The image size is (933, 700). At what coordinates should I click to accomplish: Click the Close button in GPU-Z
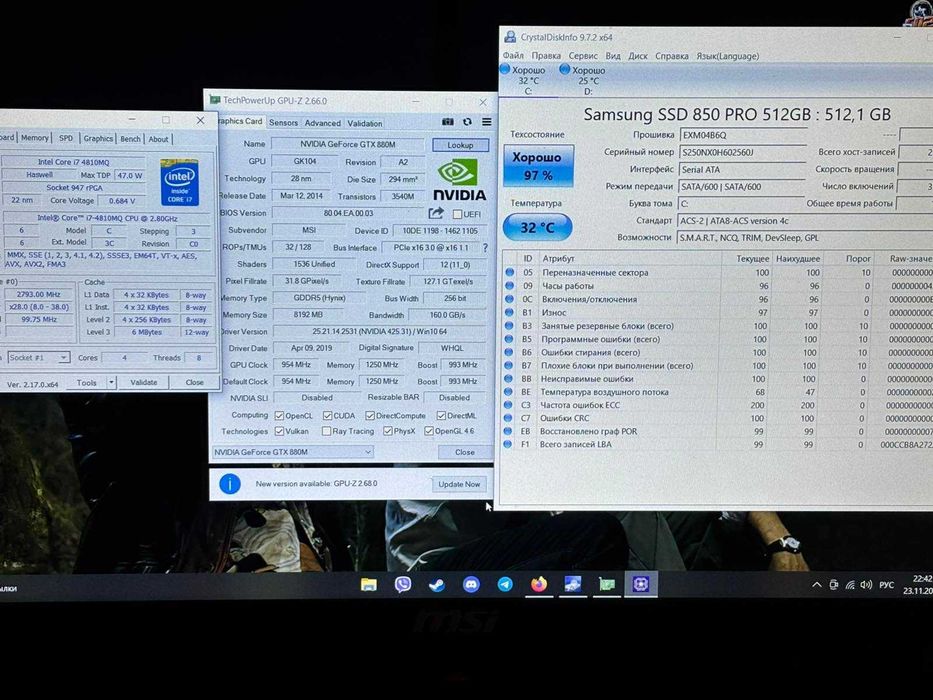tap(464, 452)
